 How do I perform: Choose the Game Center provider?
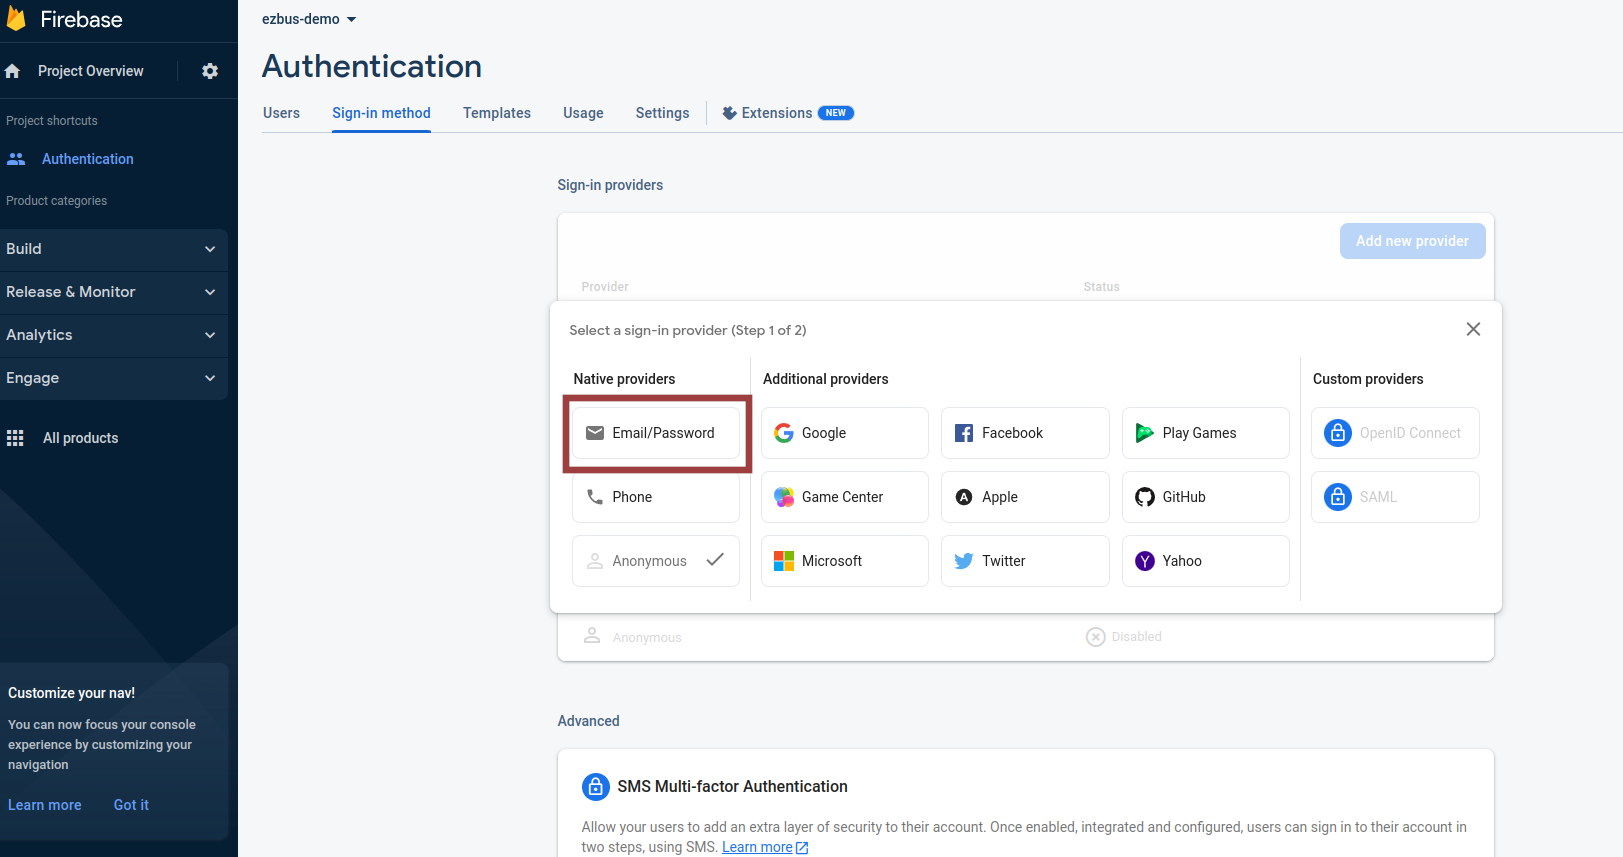pyautogui.click(x=845, y=497)
